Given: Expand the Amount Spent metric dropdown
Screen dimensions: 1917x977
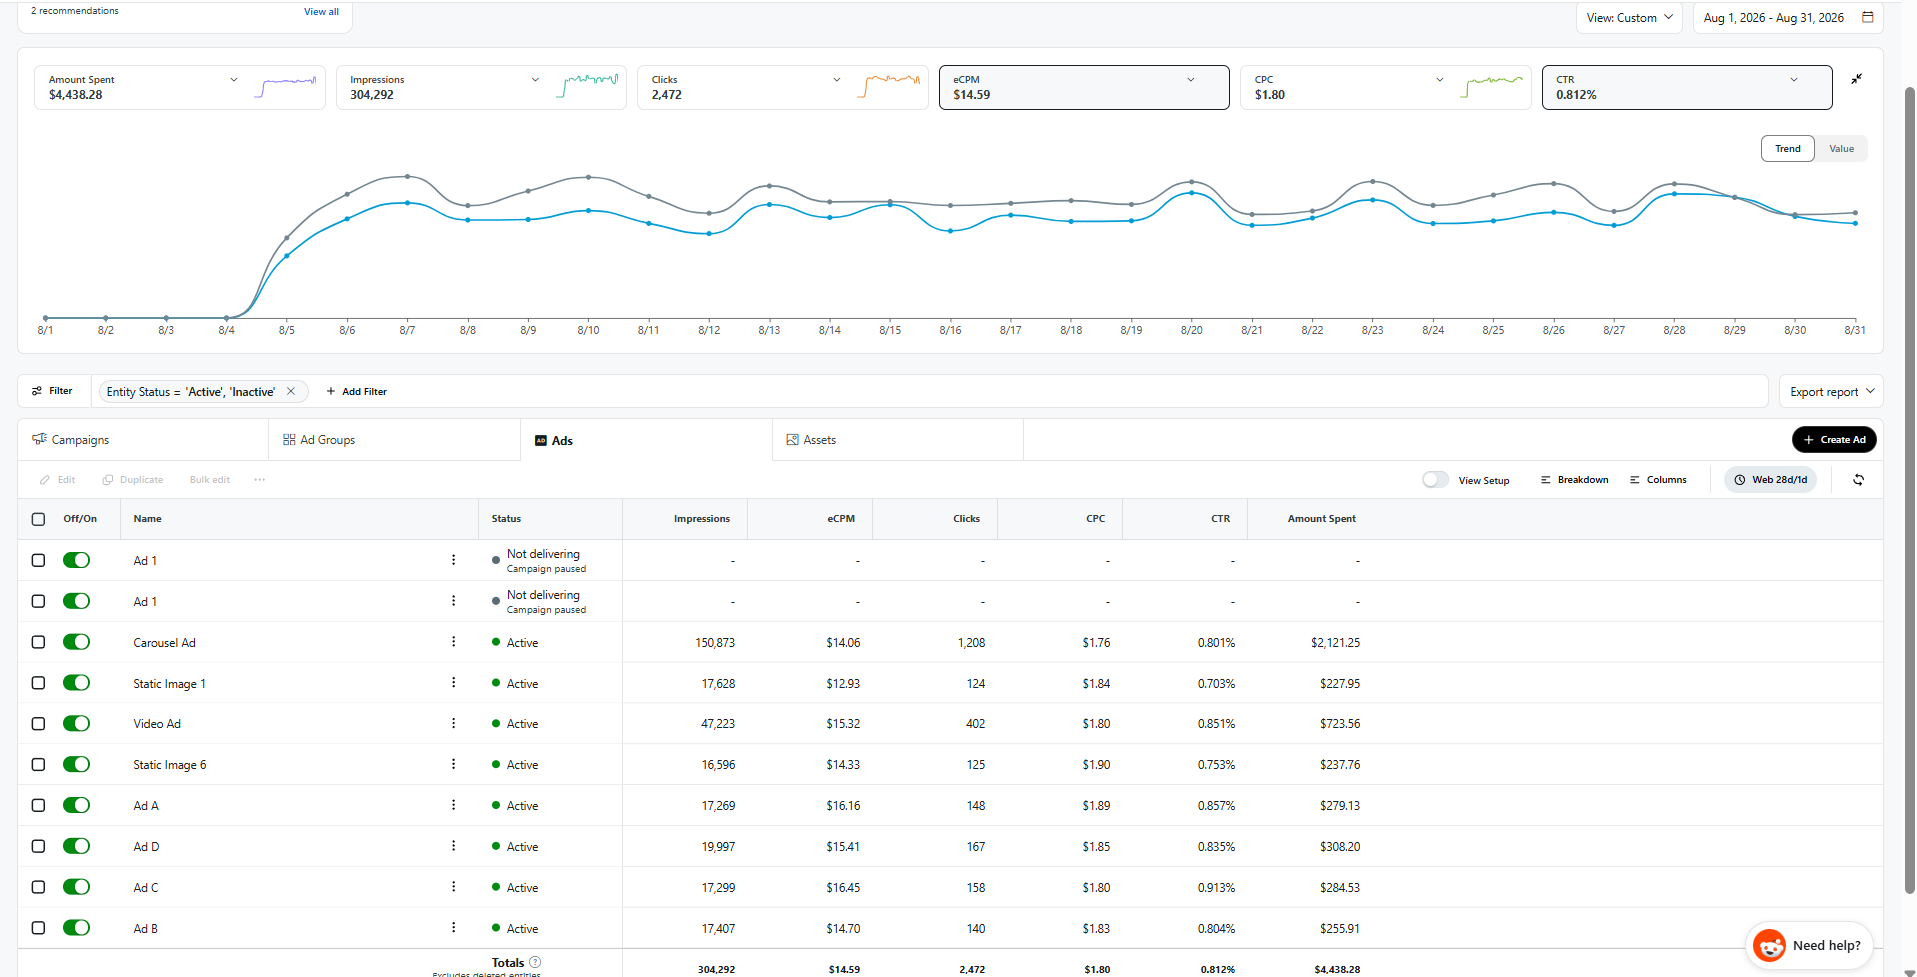Looking at the screenshot, I should coord(234,80).
